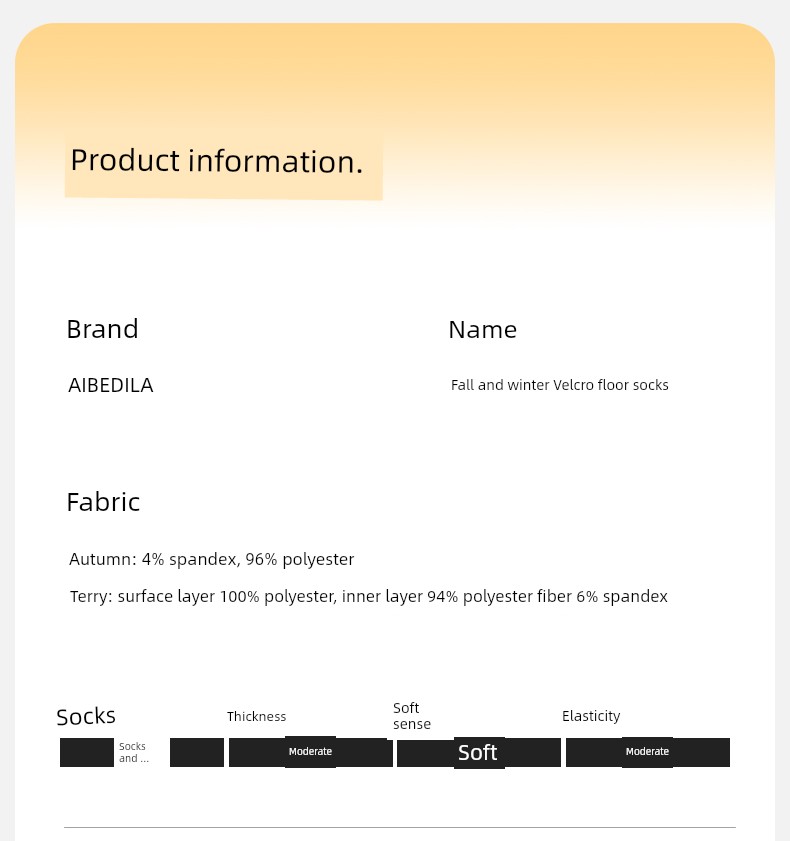
Task: Click the truncated 'Socks and ...' text
Action: pos(134,753)
